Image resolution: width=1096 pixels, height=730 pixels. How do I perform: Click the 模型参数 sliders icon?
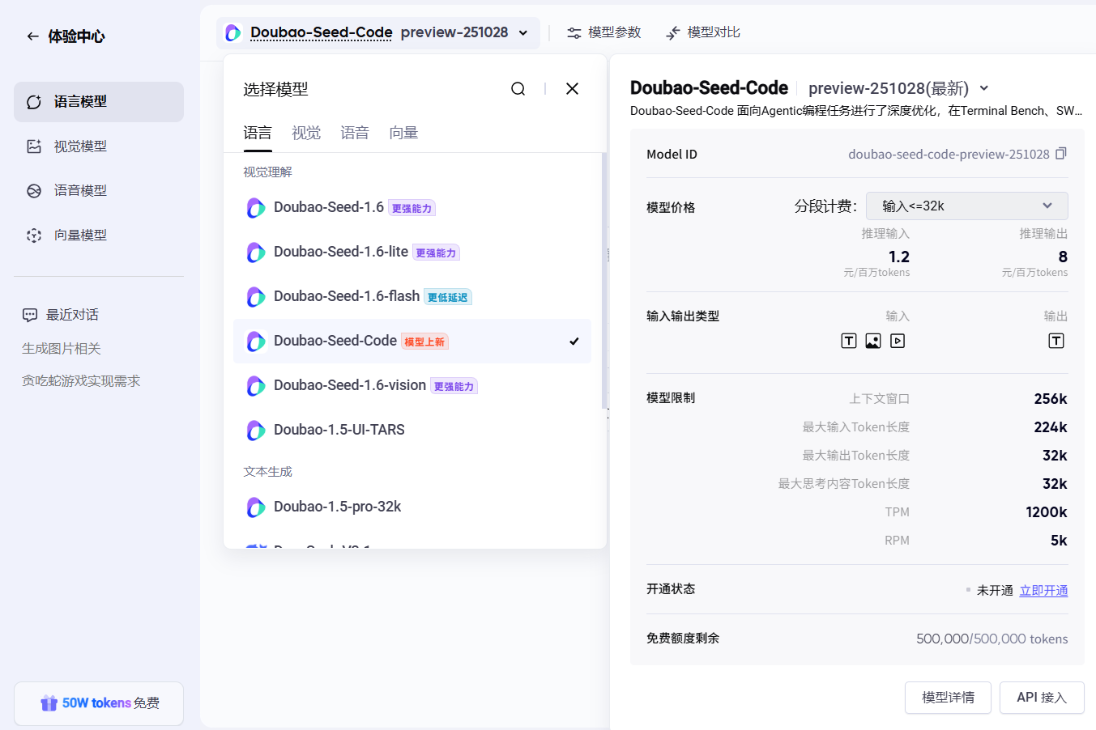point(574,33)
